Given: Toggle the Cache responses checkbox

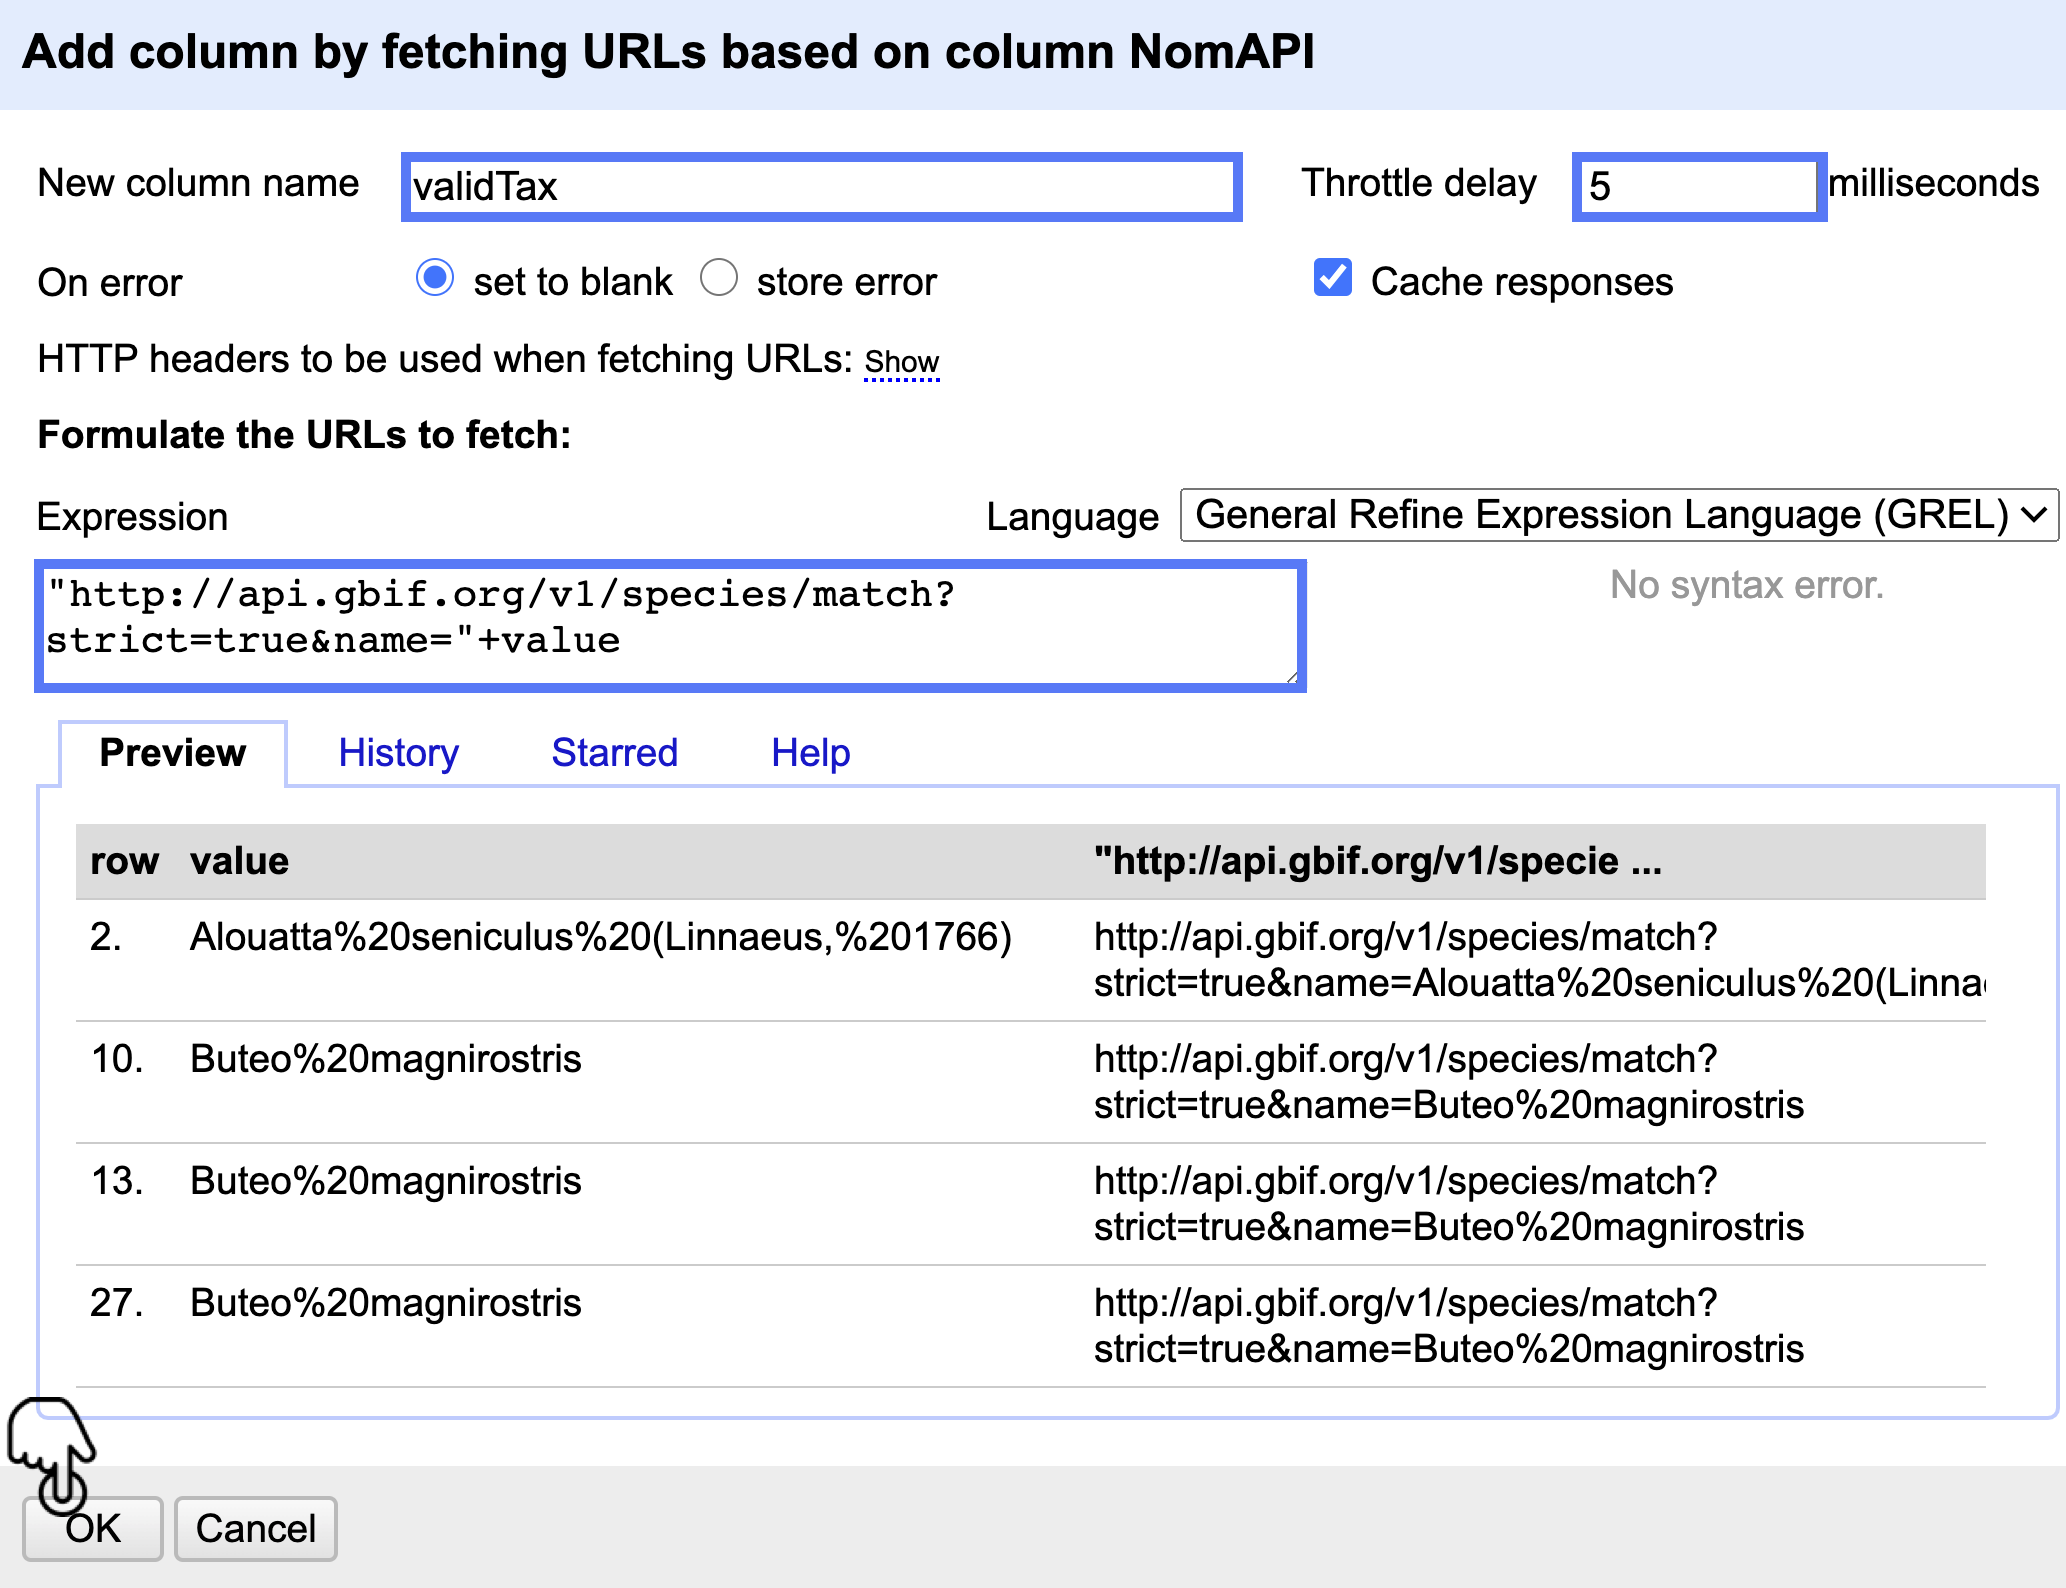Looking at the screenshot, I should click(x=1333, y=278).
